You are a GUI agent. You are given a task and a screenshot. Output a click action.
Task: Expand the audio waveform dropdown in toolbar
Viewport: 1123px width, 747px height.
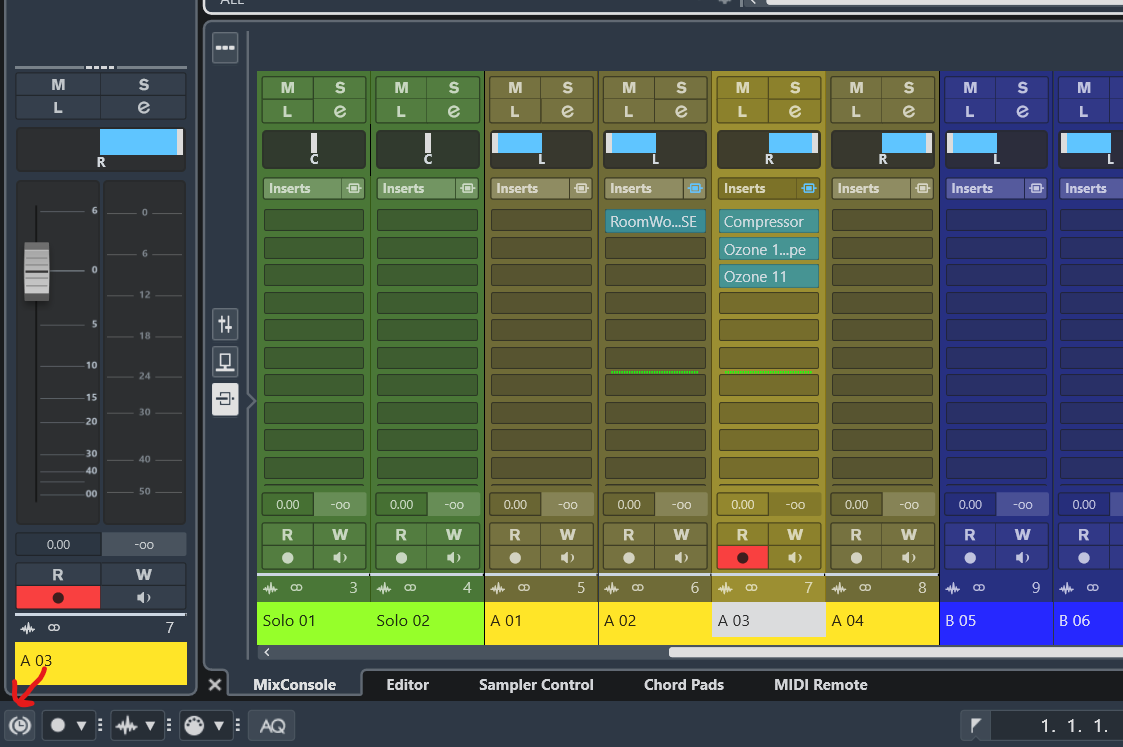[150, 725]
